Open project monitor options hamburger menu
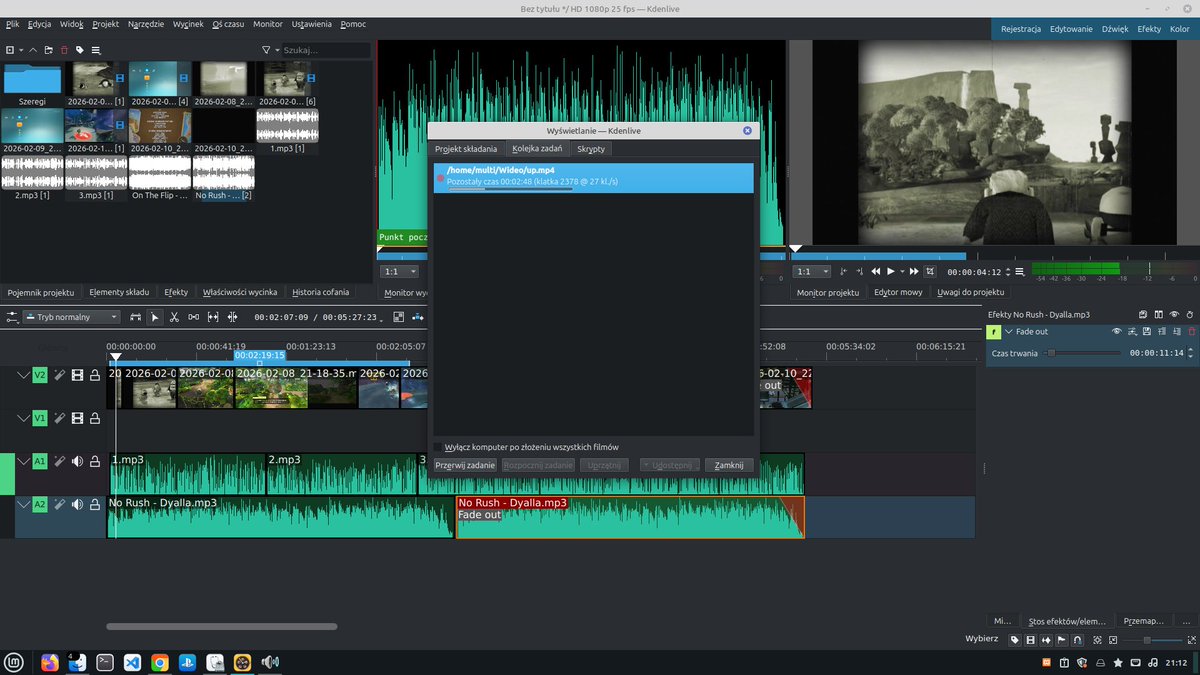1200x675 pixels. coord(1019,272)
